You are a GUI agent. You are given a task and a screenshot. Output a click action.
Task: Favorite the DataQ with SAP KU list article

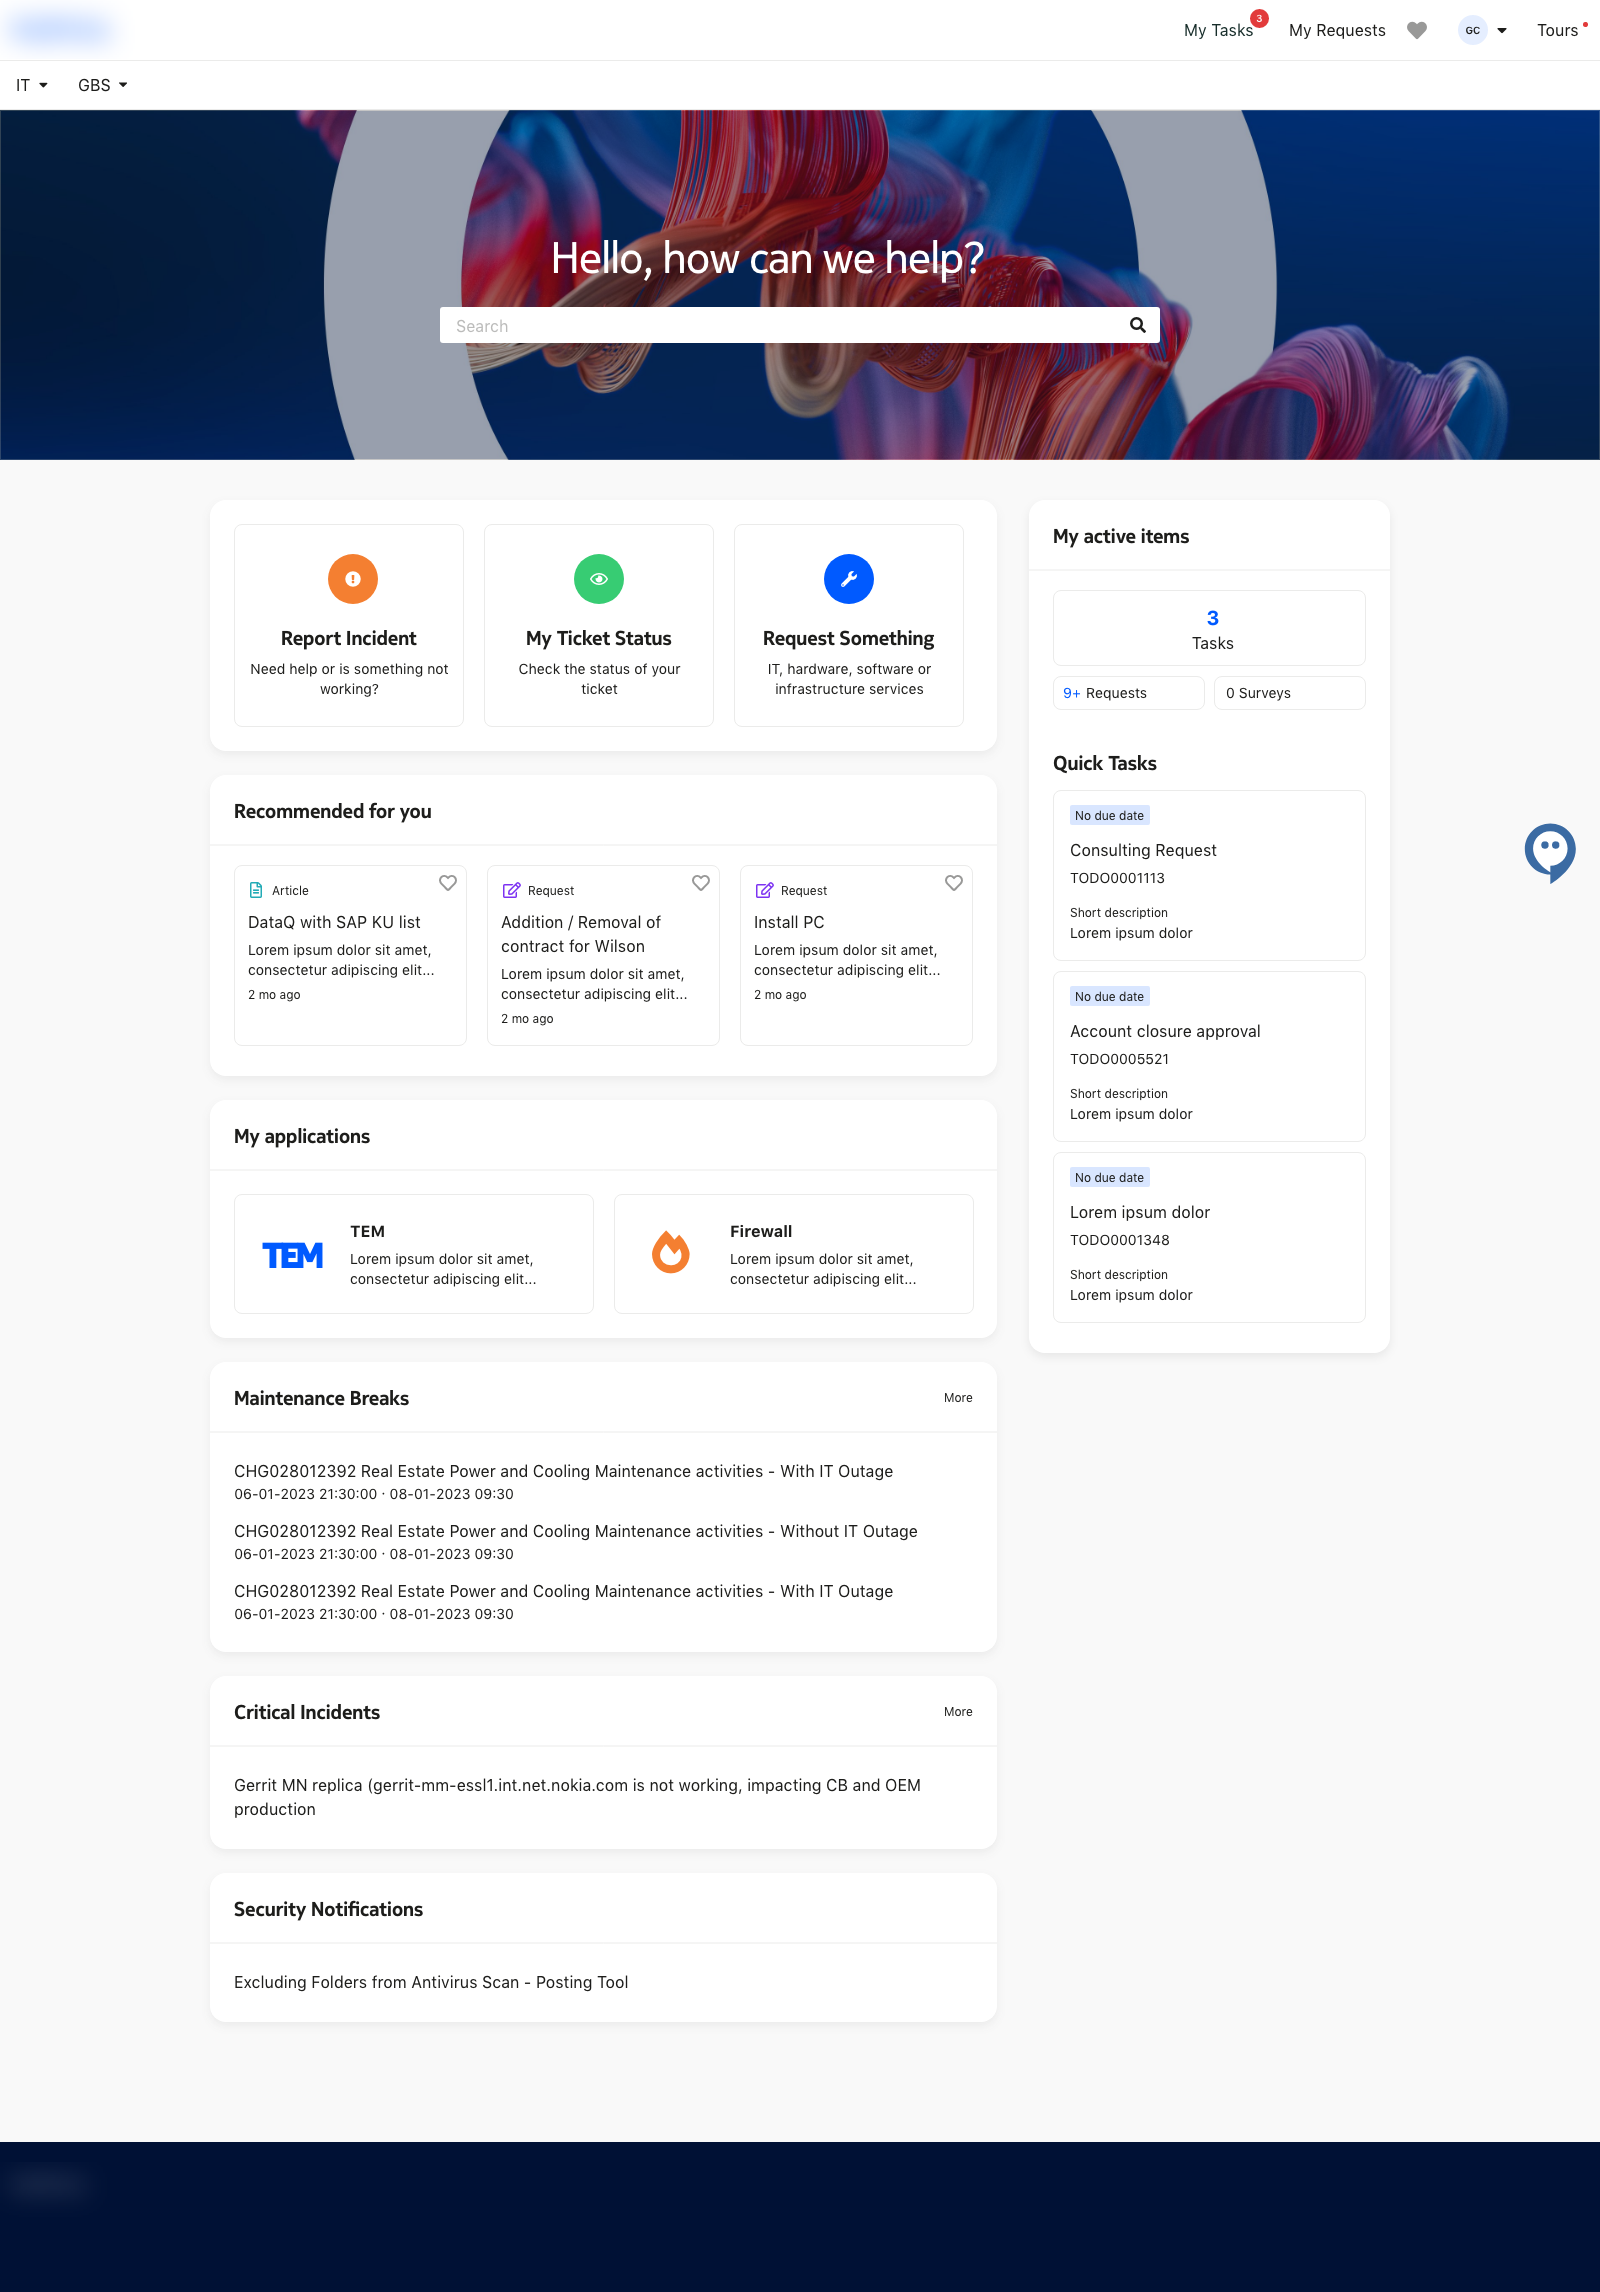pyautogui.click(x=448, y=883)
